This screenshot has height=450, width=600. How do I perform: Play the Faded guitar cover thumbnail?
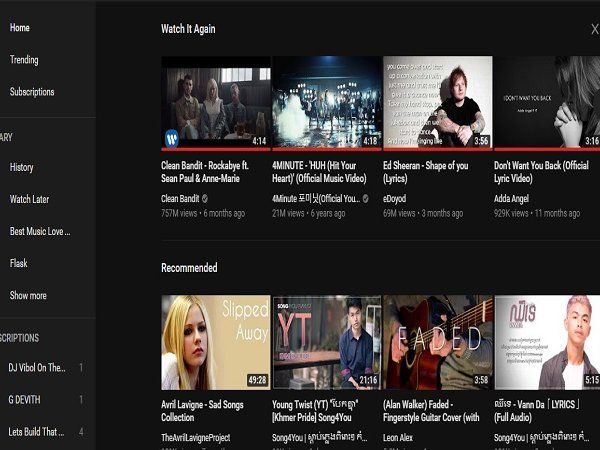438,342
